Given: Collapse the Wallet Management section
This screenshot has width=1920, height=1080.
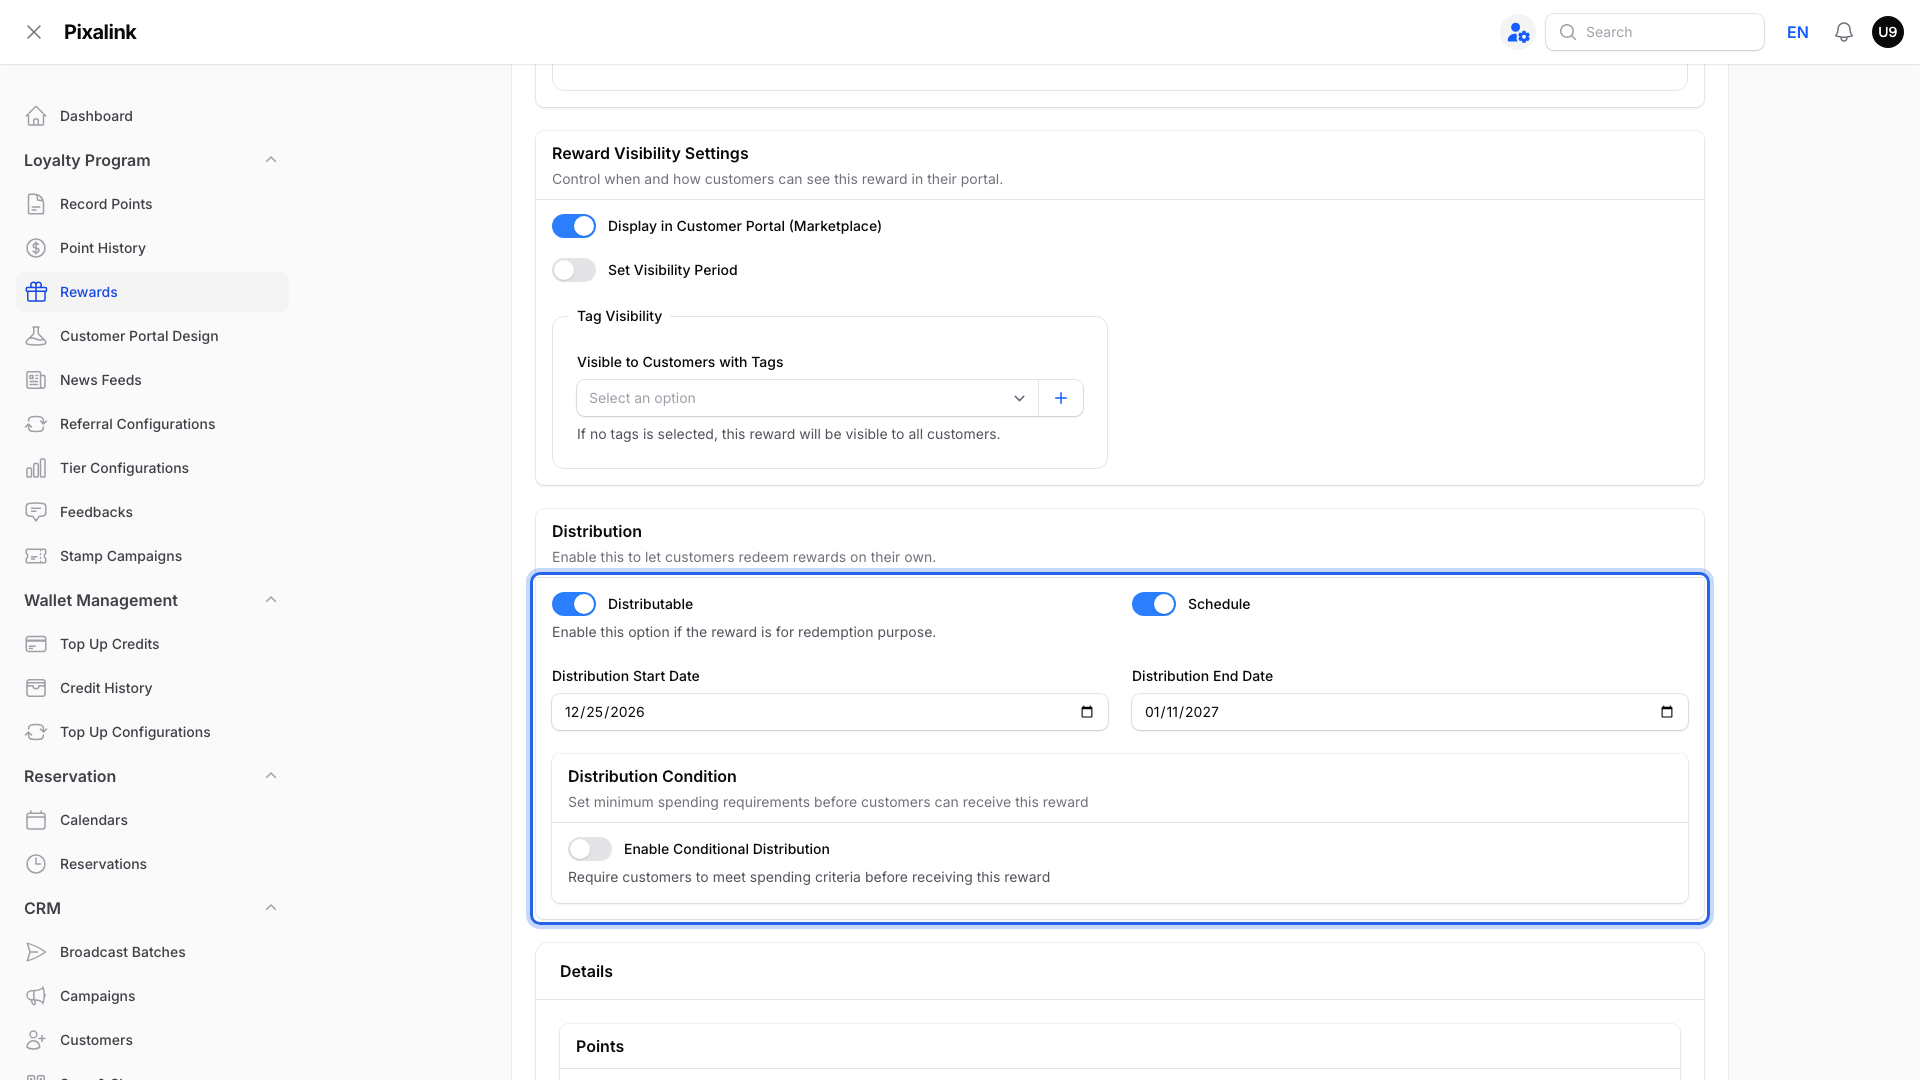Looking at the screenshot, I should (x=271, y=600).
